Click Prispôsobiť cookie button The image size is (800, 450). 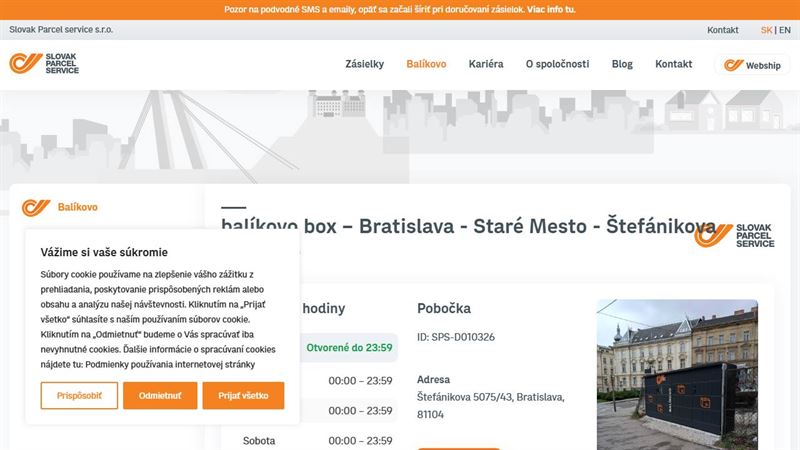(x=79, y=395)
